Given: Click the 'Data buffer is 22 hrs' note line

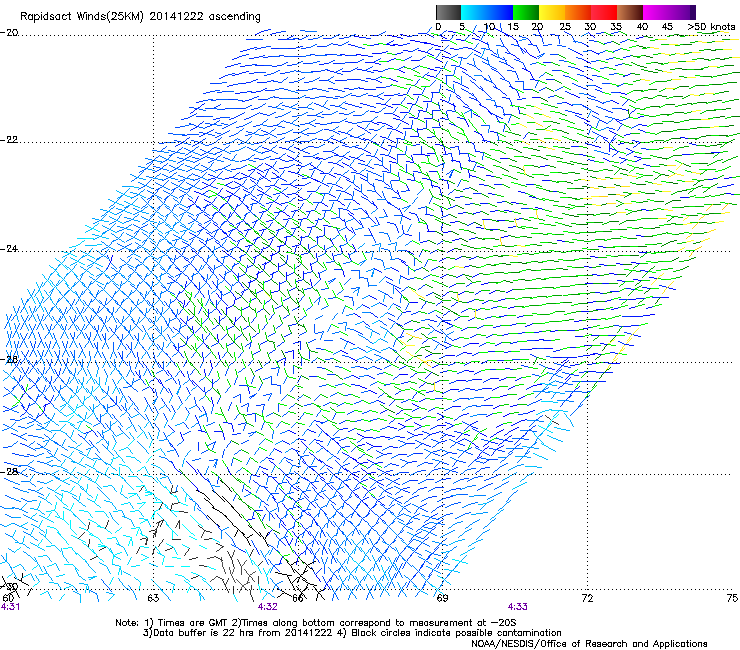Looking at the screenshot, I should coord(352,633).
